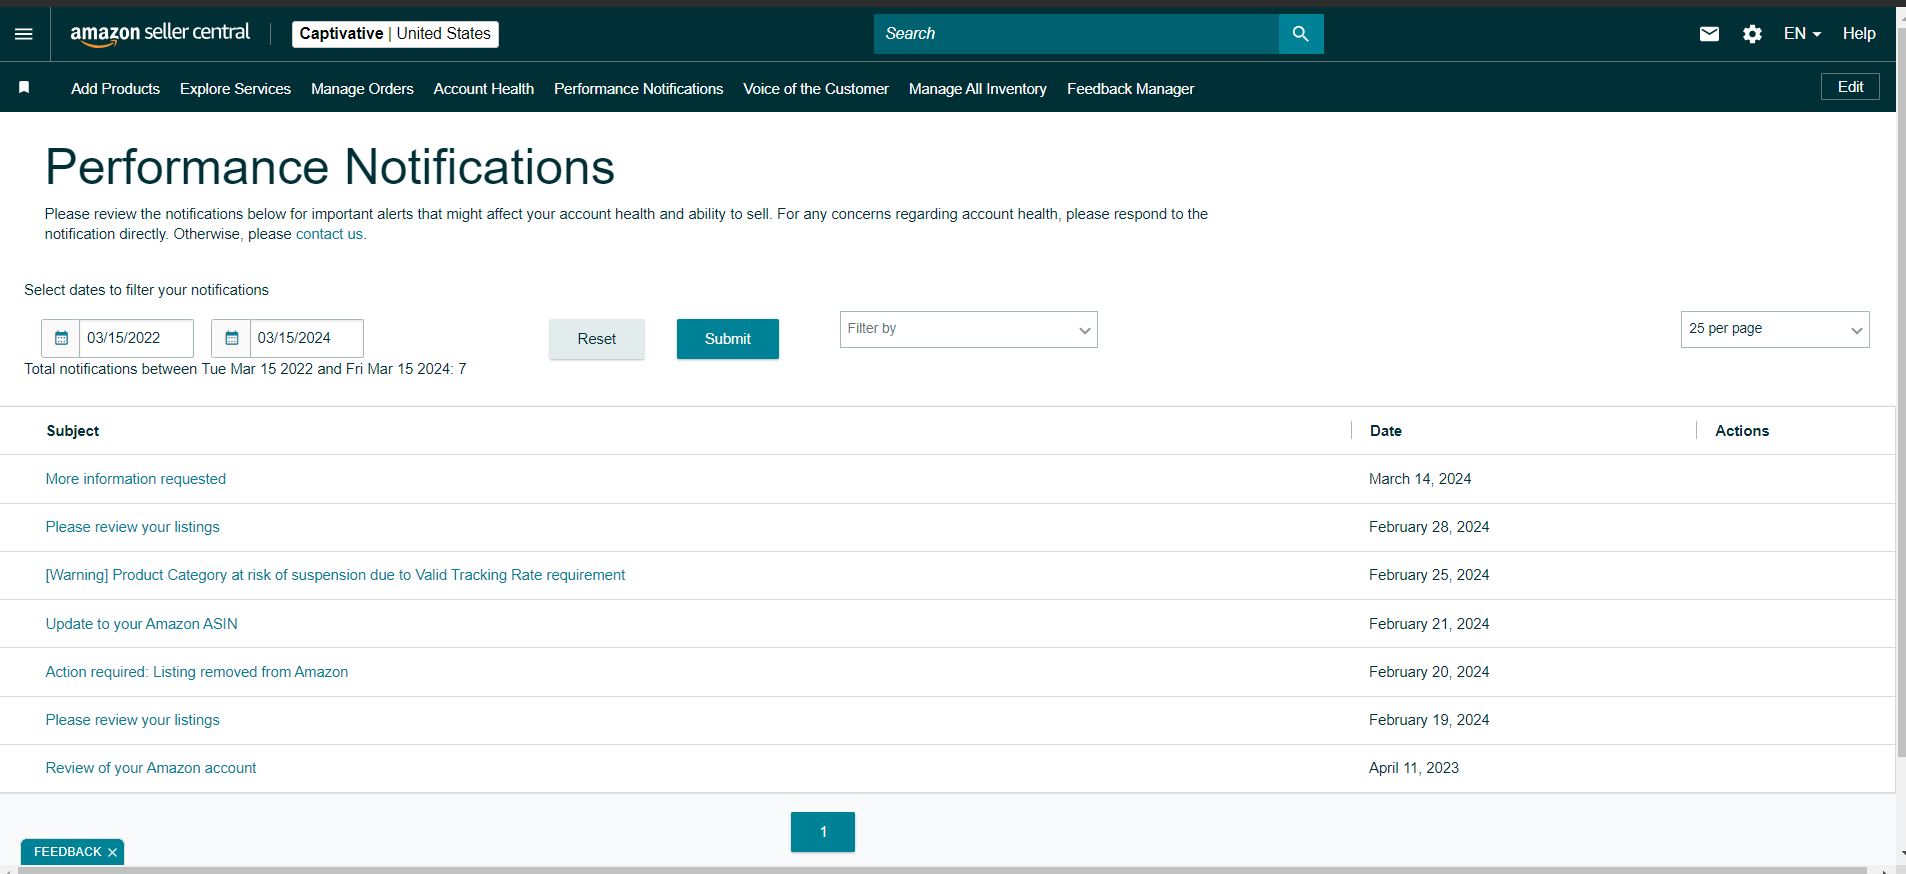Click the Edit favorites bar button
This screenshot has width=1906, height=874.
[1850, 87]
